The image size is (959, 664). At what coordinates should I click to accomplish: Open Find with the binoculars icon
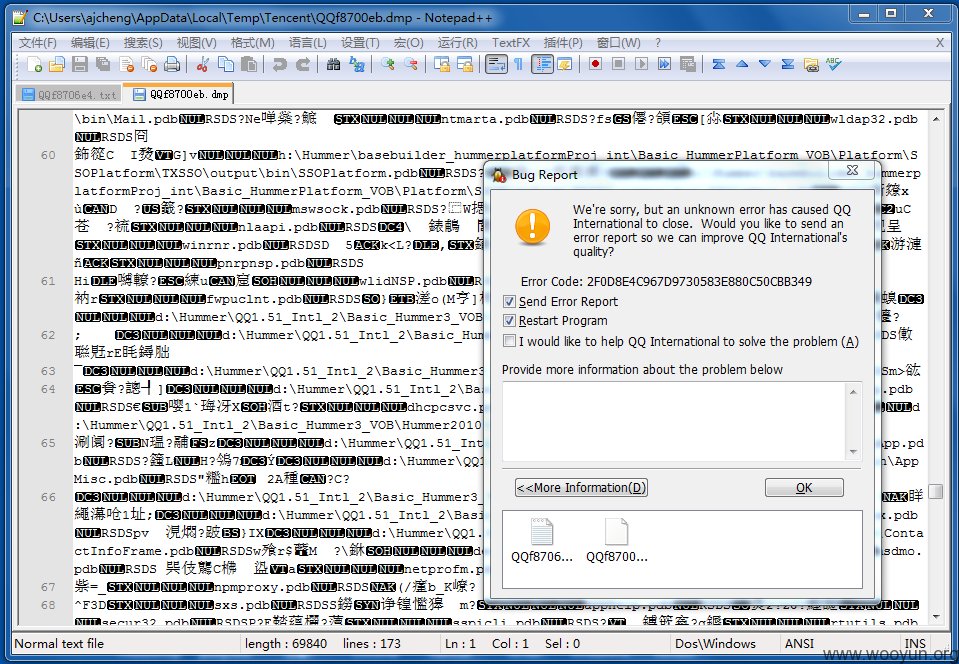point(333,64)
